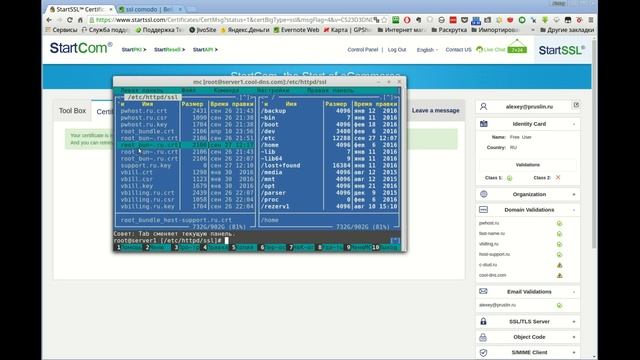Click Leave a message button
Image resolution: width=640 pixels, height=360 pixels.
pyautogui.click(x=436, y=111)
